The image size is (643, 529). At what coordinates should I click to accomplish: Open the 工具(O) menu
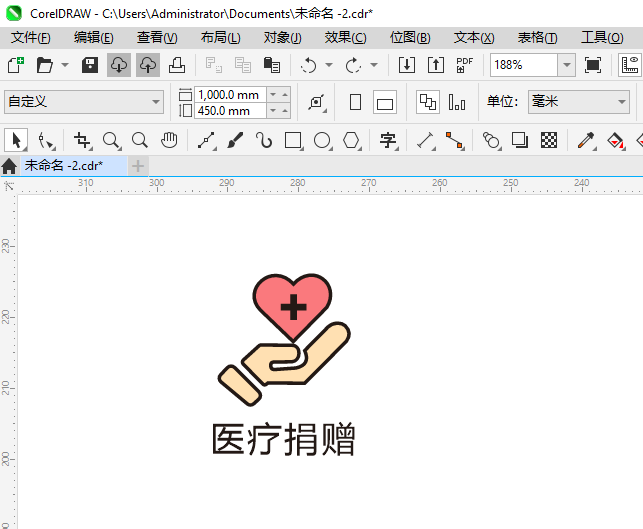602,38
